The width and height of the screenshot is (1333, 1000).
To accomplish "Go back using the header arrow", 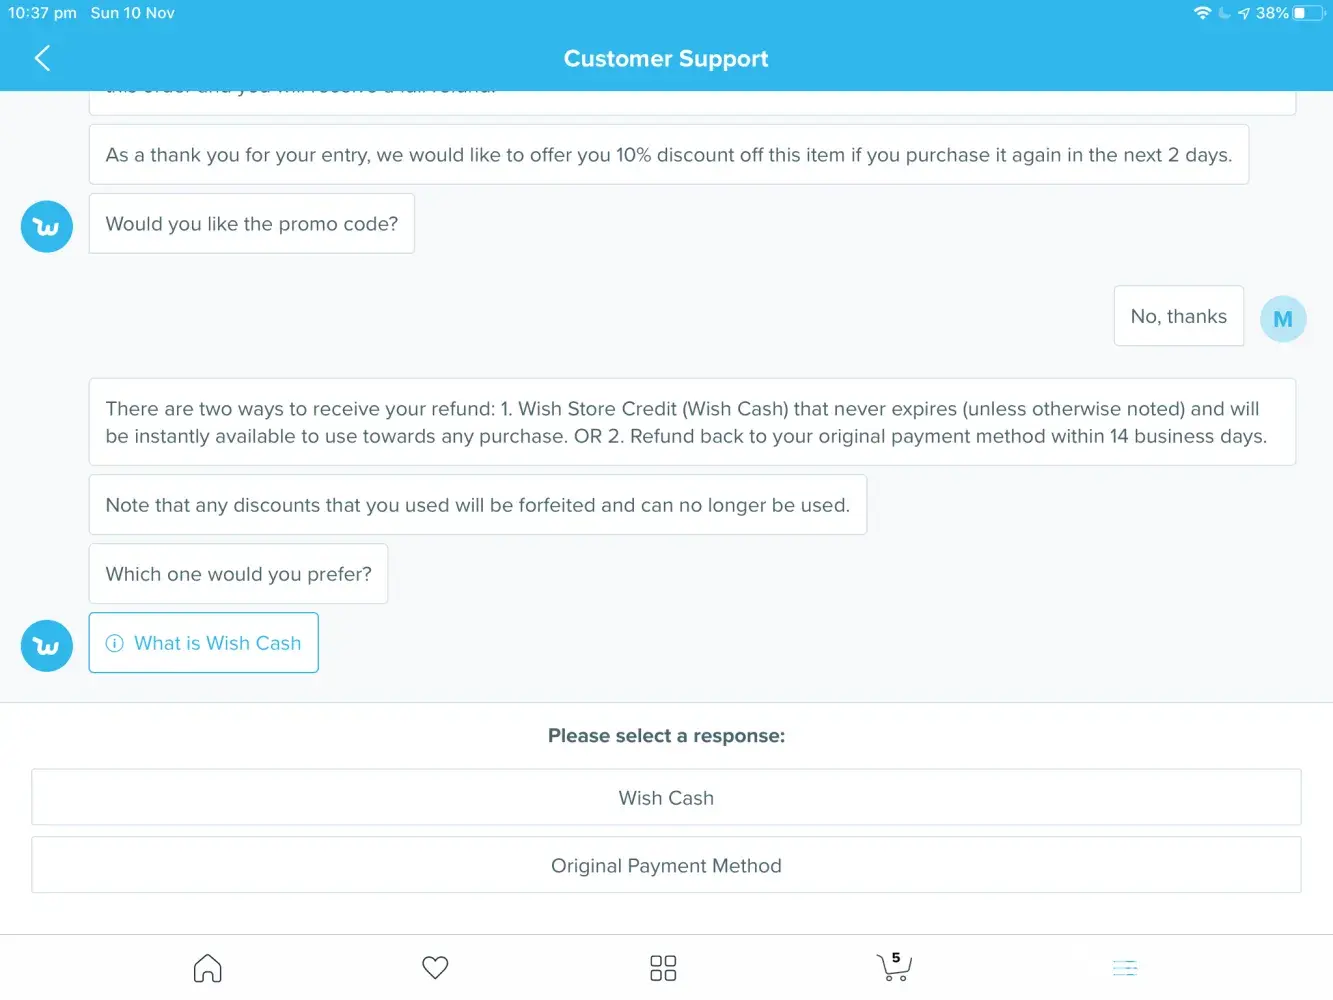I will pos(42,58).
